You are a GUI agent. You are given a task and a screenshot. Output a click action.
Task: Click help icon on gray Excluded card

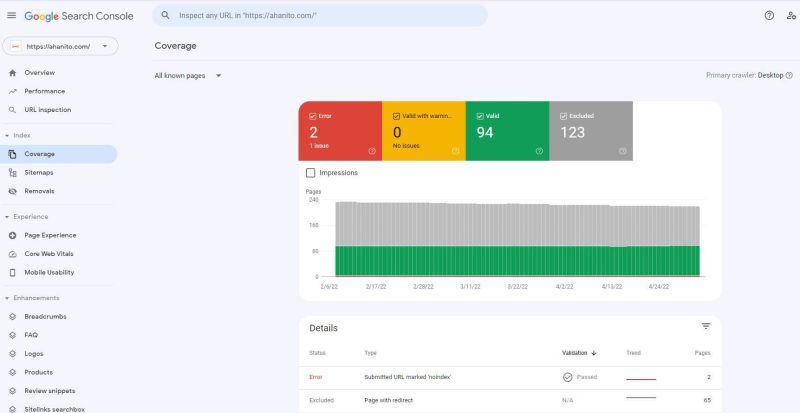point(622,151)
